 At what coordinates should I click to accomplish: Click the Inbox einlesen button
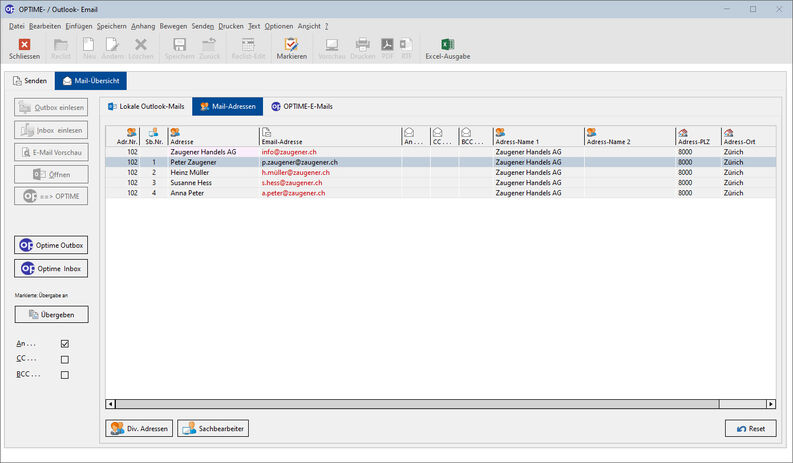[x=51, y=130]
